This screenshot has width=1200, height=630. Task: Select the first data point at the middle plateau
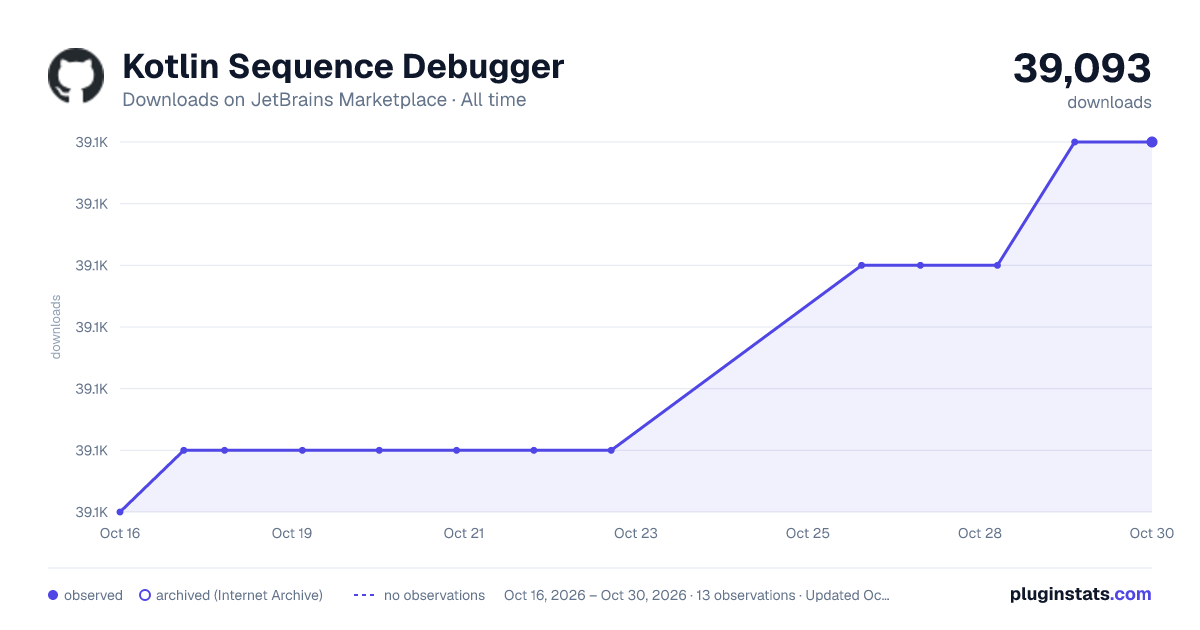(861, 265)
